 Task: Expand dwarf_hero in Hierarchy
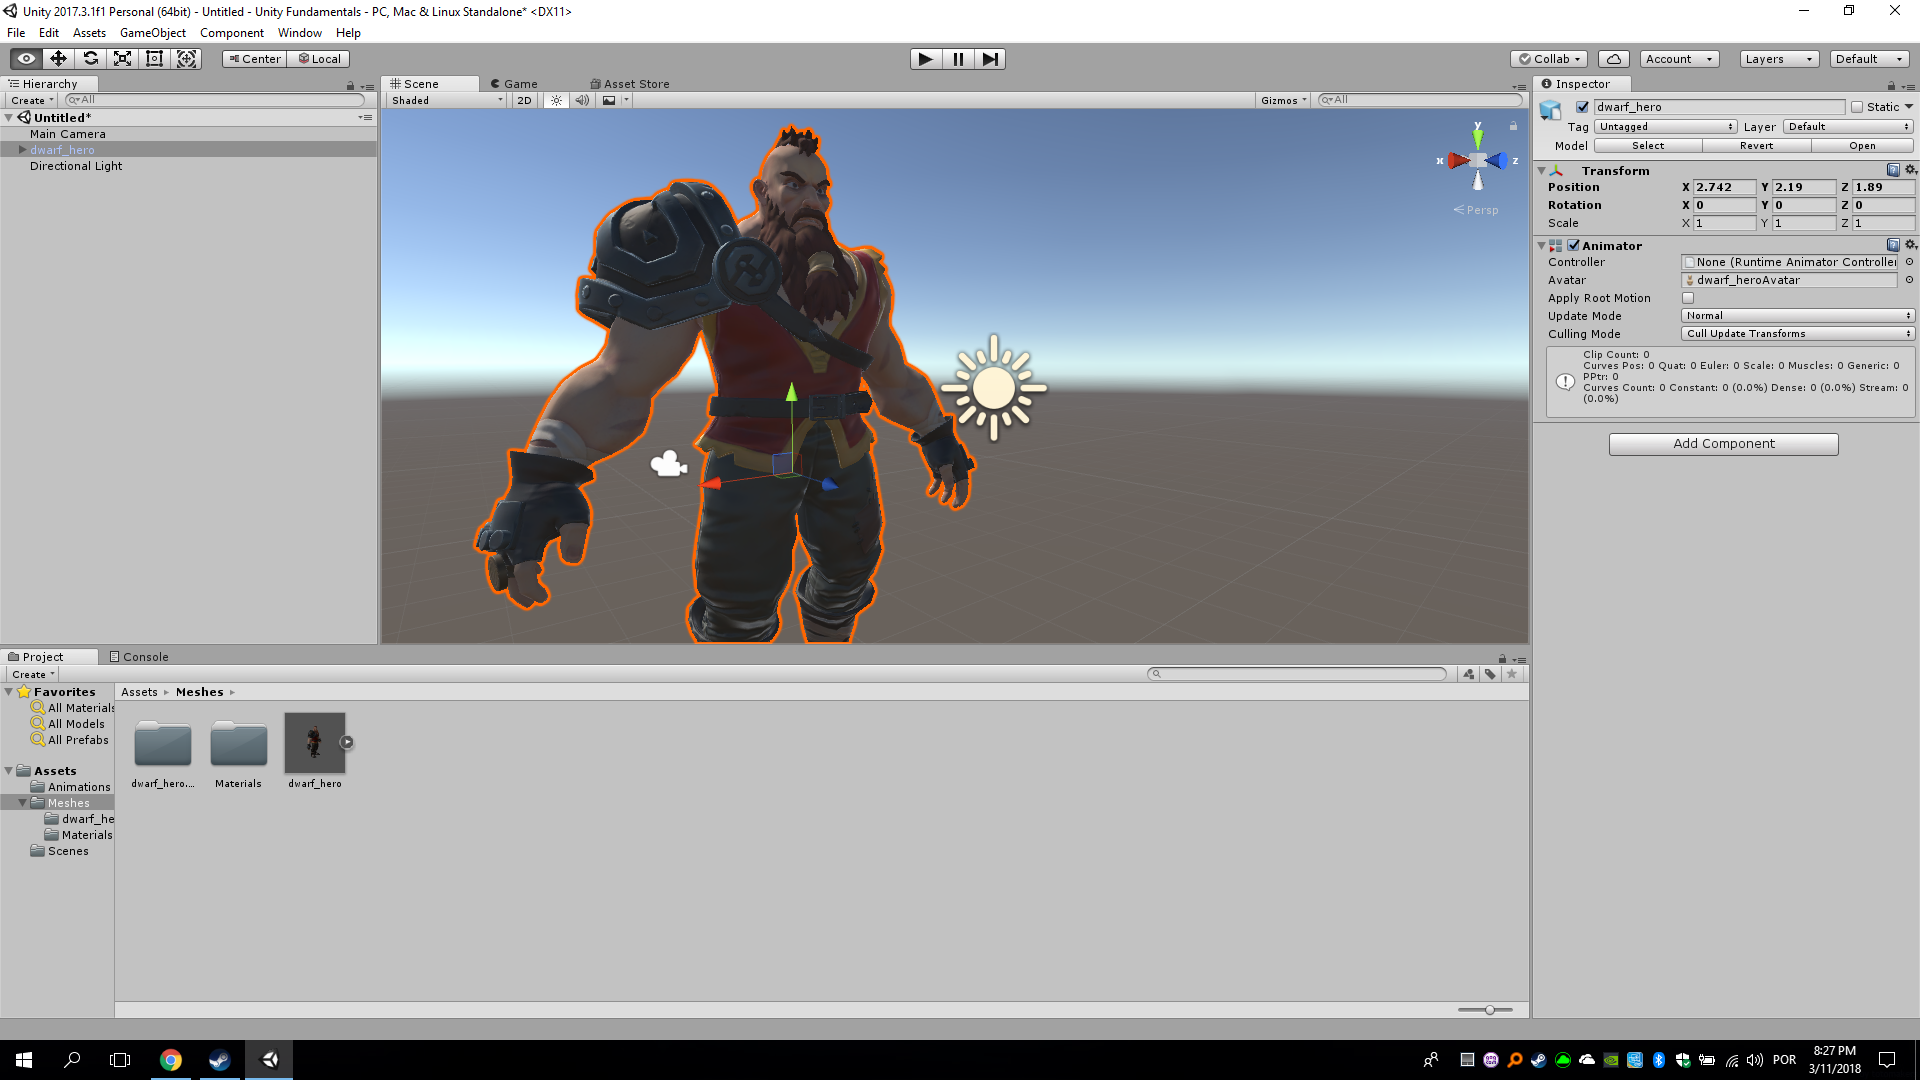[x=22, y=150]
